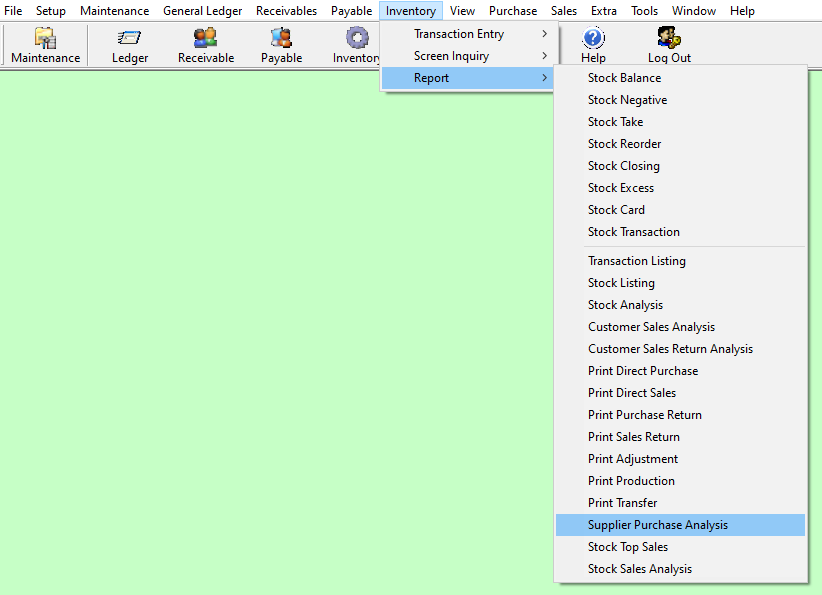Screen dimensions: 822x595
Task: Select Customer Sales Return Analysis
Action: pyautogui.click(x=680, y=349)
